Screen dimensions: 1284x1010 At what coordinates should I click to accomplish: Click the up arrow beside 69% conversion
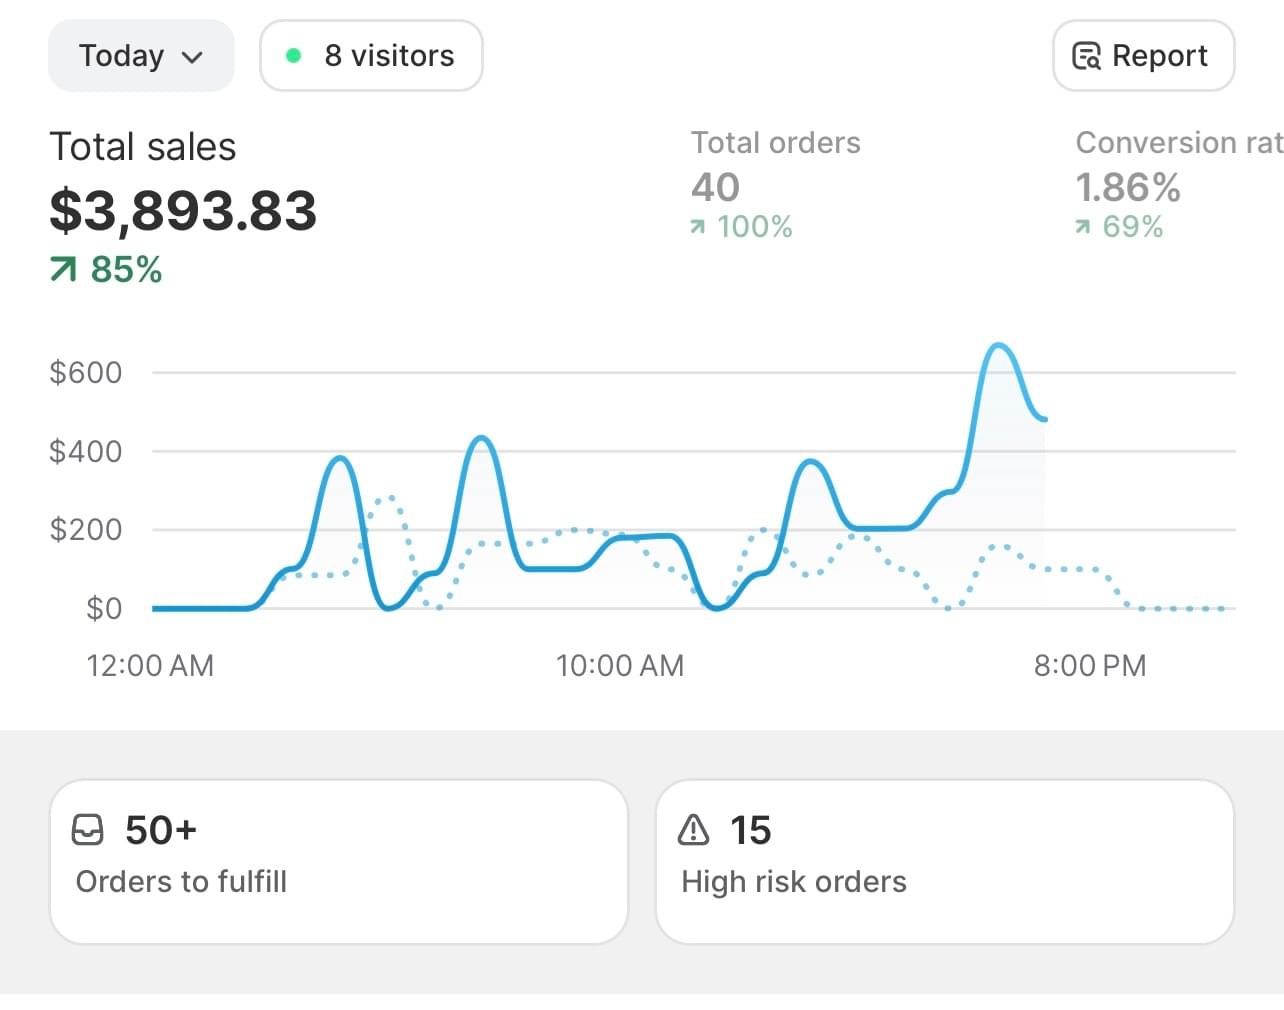point(1083,228)
